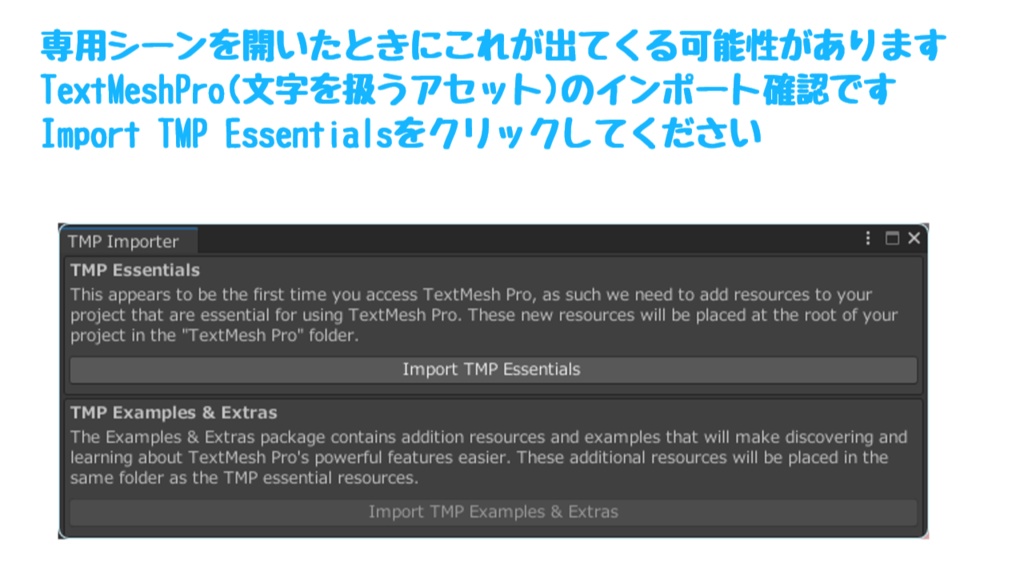1024x576 pixels.
Task: Click the Import TMP Essentials button
Action: [493, 370]
